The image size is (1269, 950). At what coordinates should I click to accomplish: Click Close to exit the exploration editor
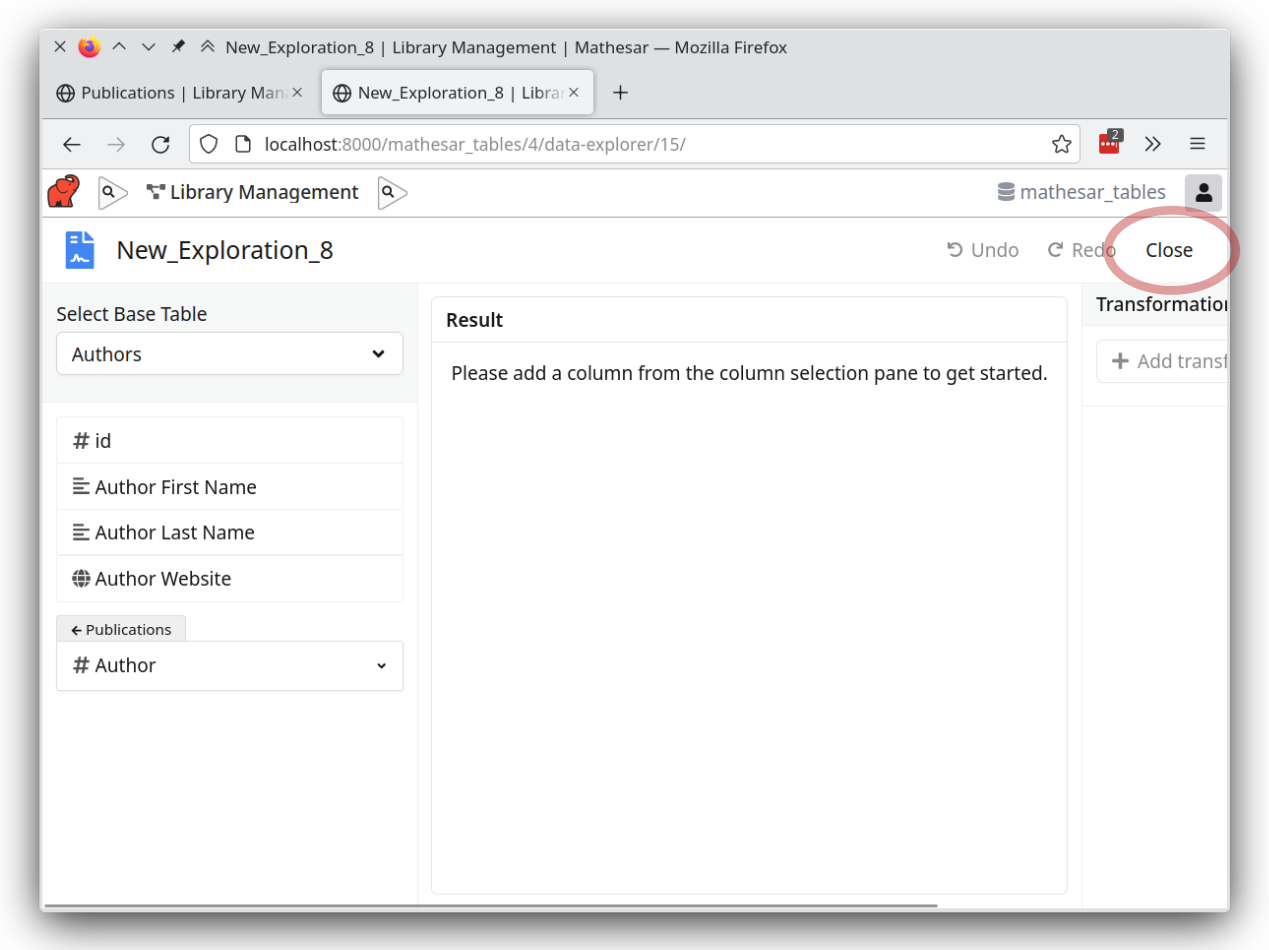[1168, 250]
